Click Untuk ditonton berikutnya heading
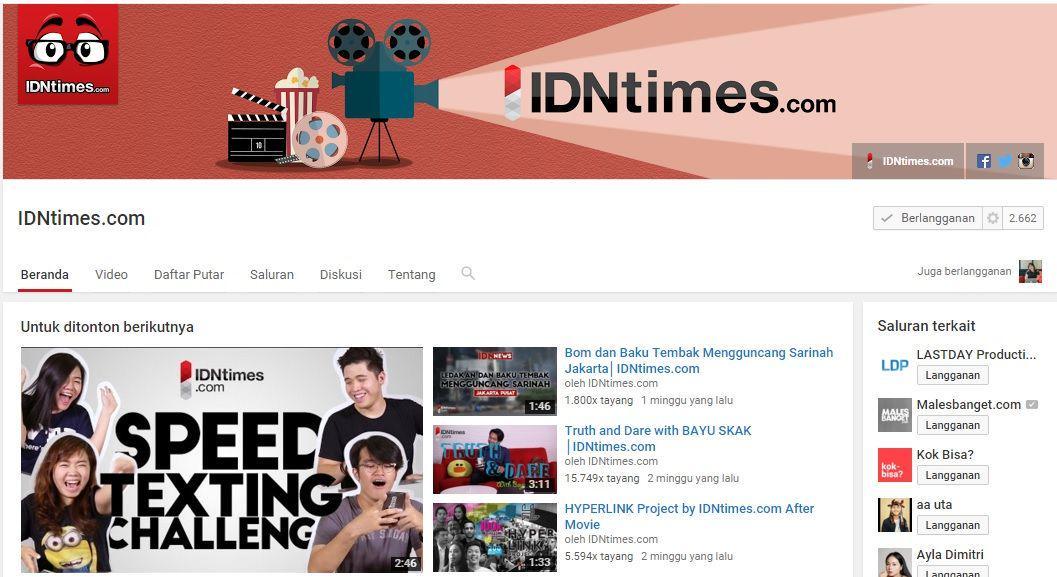The height and width of the screenshot is (577, 1057). 107,327
